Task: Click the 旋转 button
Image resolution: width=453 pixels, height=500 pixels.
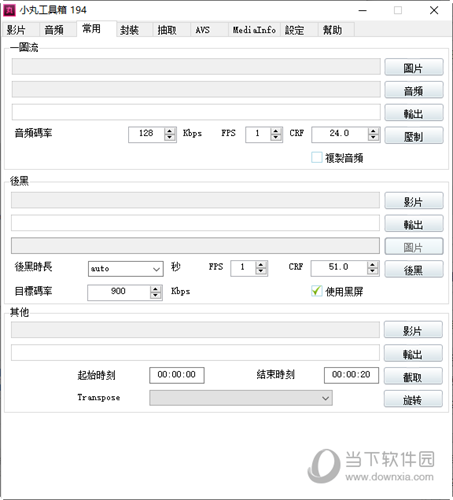Action: tap(413, 399)
